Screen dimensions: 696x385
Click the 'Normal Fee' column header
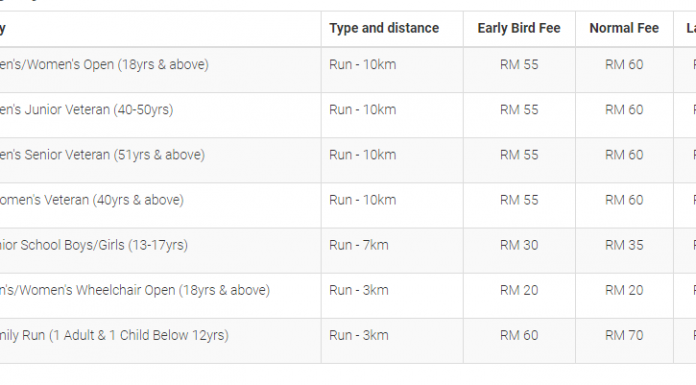tap(624, 28)
